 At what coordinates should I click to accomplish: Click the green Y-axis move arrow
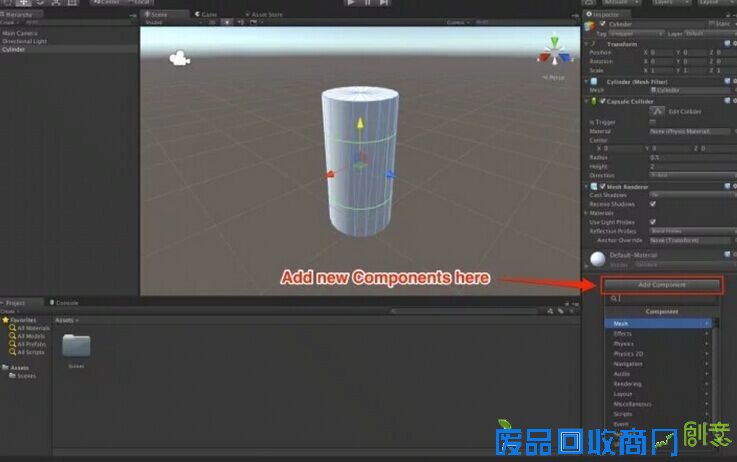360,123
